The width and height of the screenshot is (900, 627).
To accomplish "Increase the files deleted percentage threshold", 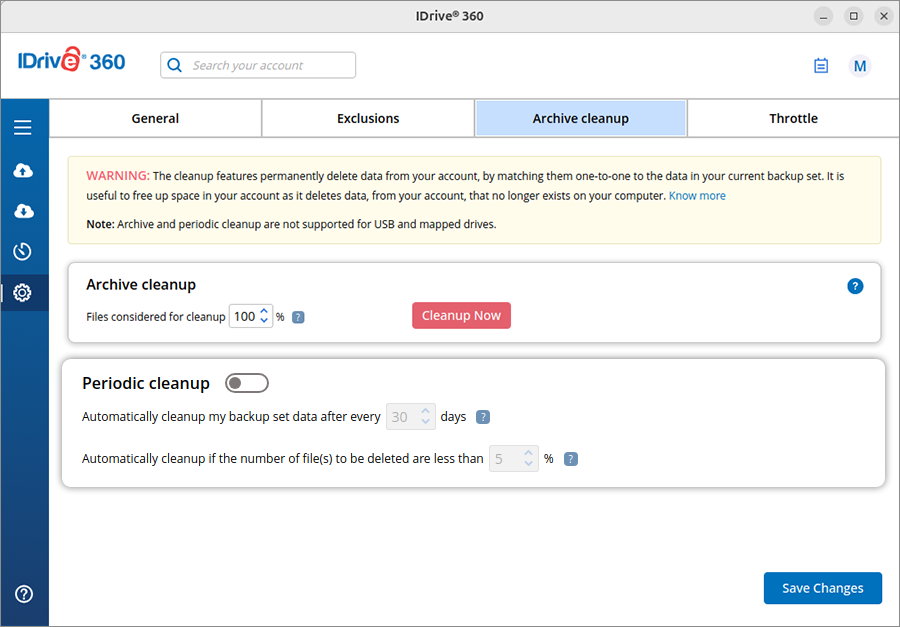I will click(529, 453).
